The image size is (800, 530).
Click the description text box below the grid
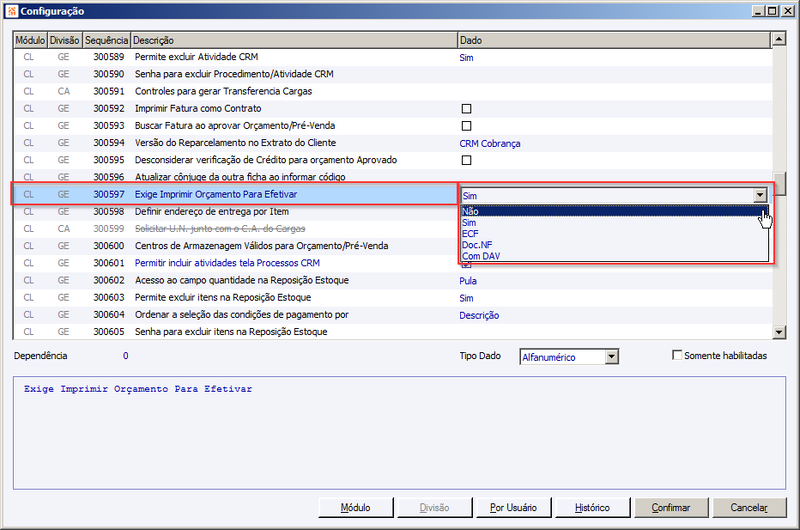[x=399, y=433]
